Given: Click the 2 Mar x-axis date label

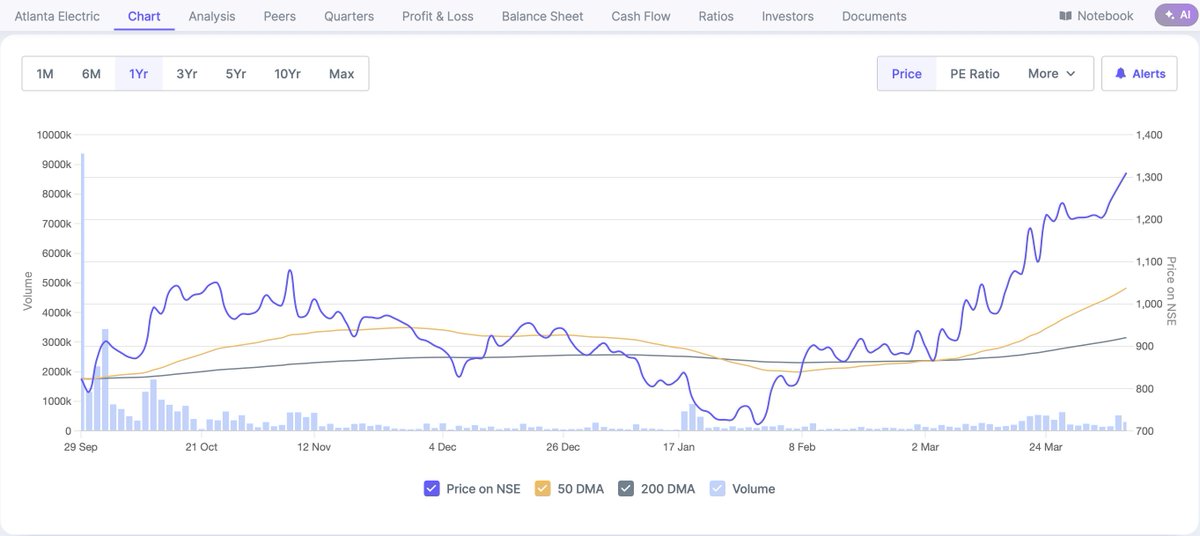Looking at the screenshot, I should [x=925, y=447].
